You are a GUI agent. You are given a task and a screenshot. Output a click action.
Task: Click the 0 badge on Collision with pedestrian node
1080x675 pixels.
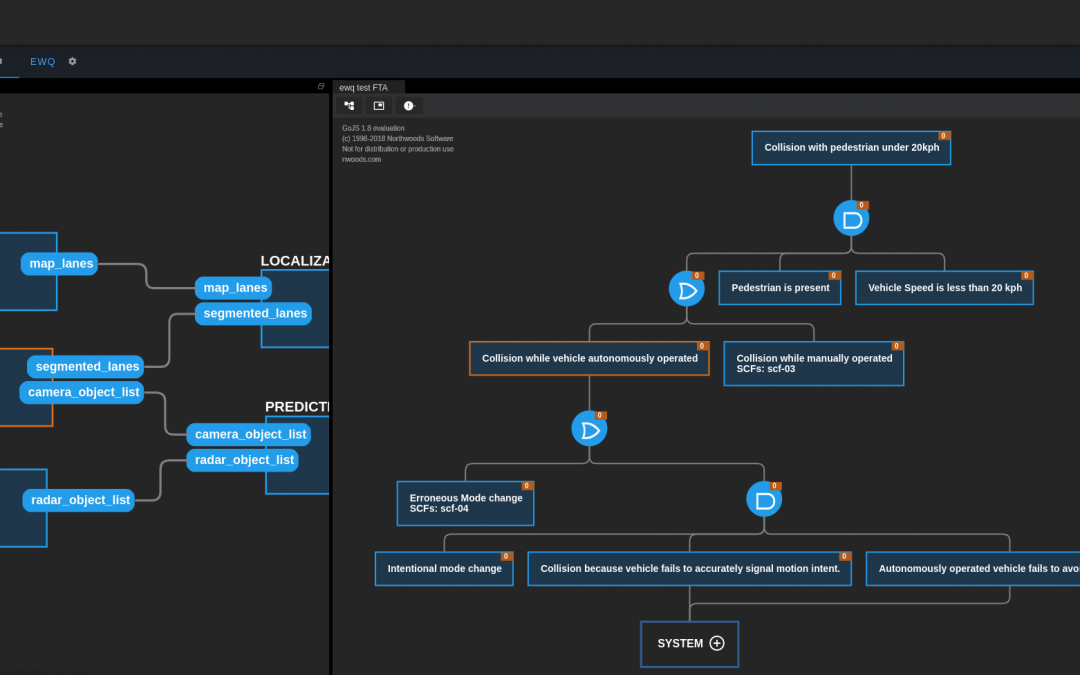tap(944, 136)
